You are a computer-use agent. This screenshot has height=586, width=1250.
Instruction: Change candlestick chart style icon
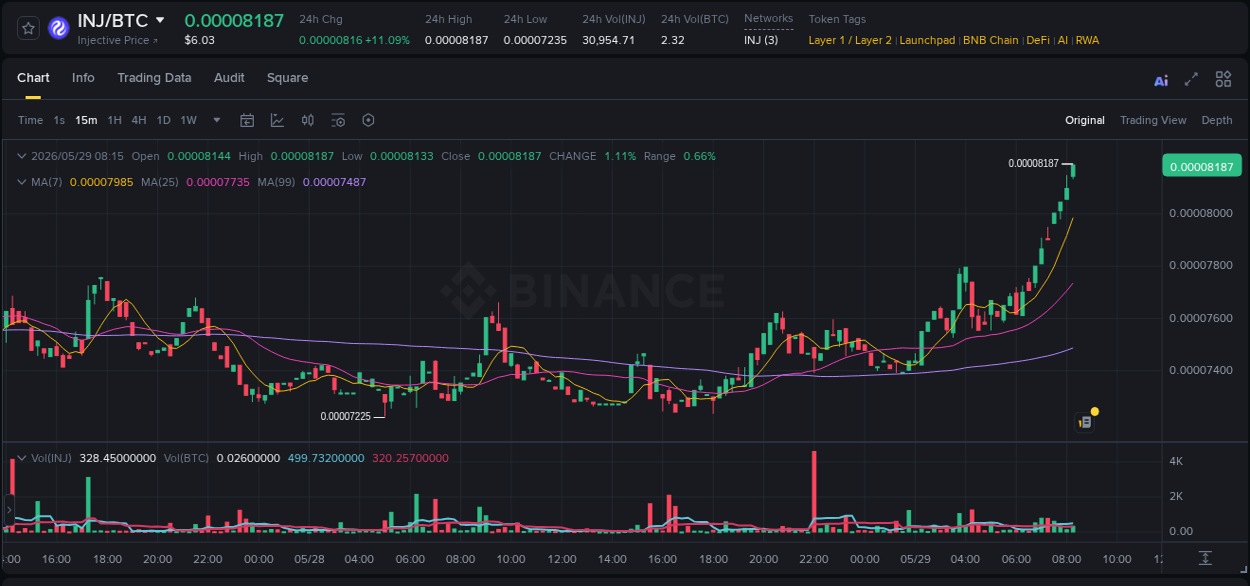click(308, 120)
